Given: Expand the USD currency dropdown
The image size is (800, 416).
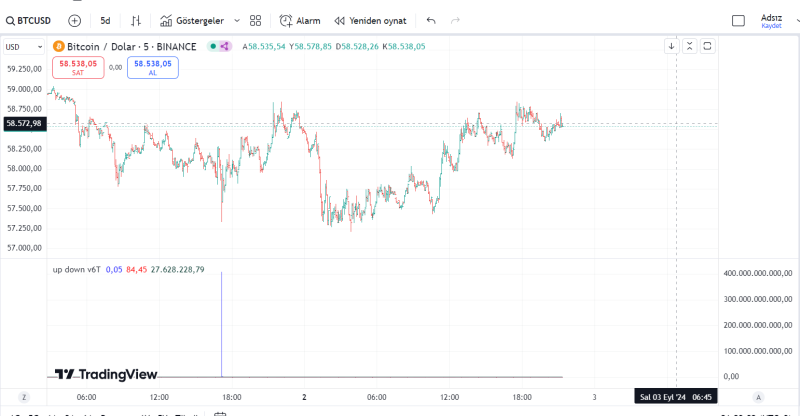Looking at the screenshot, I should pyautogui.click(x=23, y=46).
